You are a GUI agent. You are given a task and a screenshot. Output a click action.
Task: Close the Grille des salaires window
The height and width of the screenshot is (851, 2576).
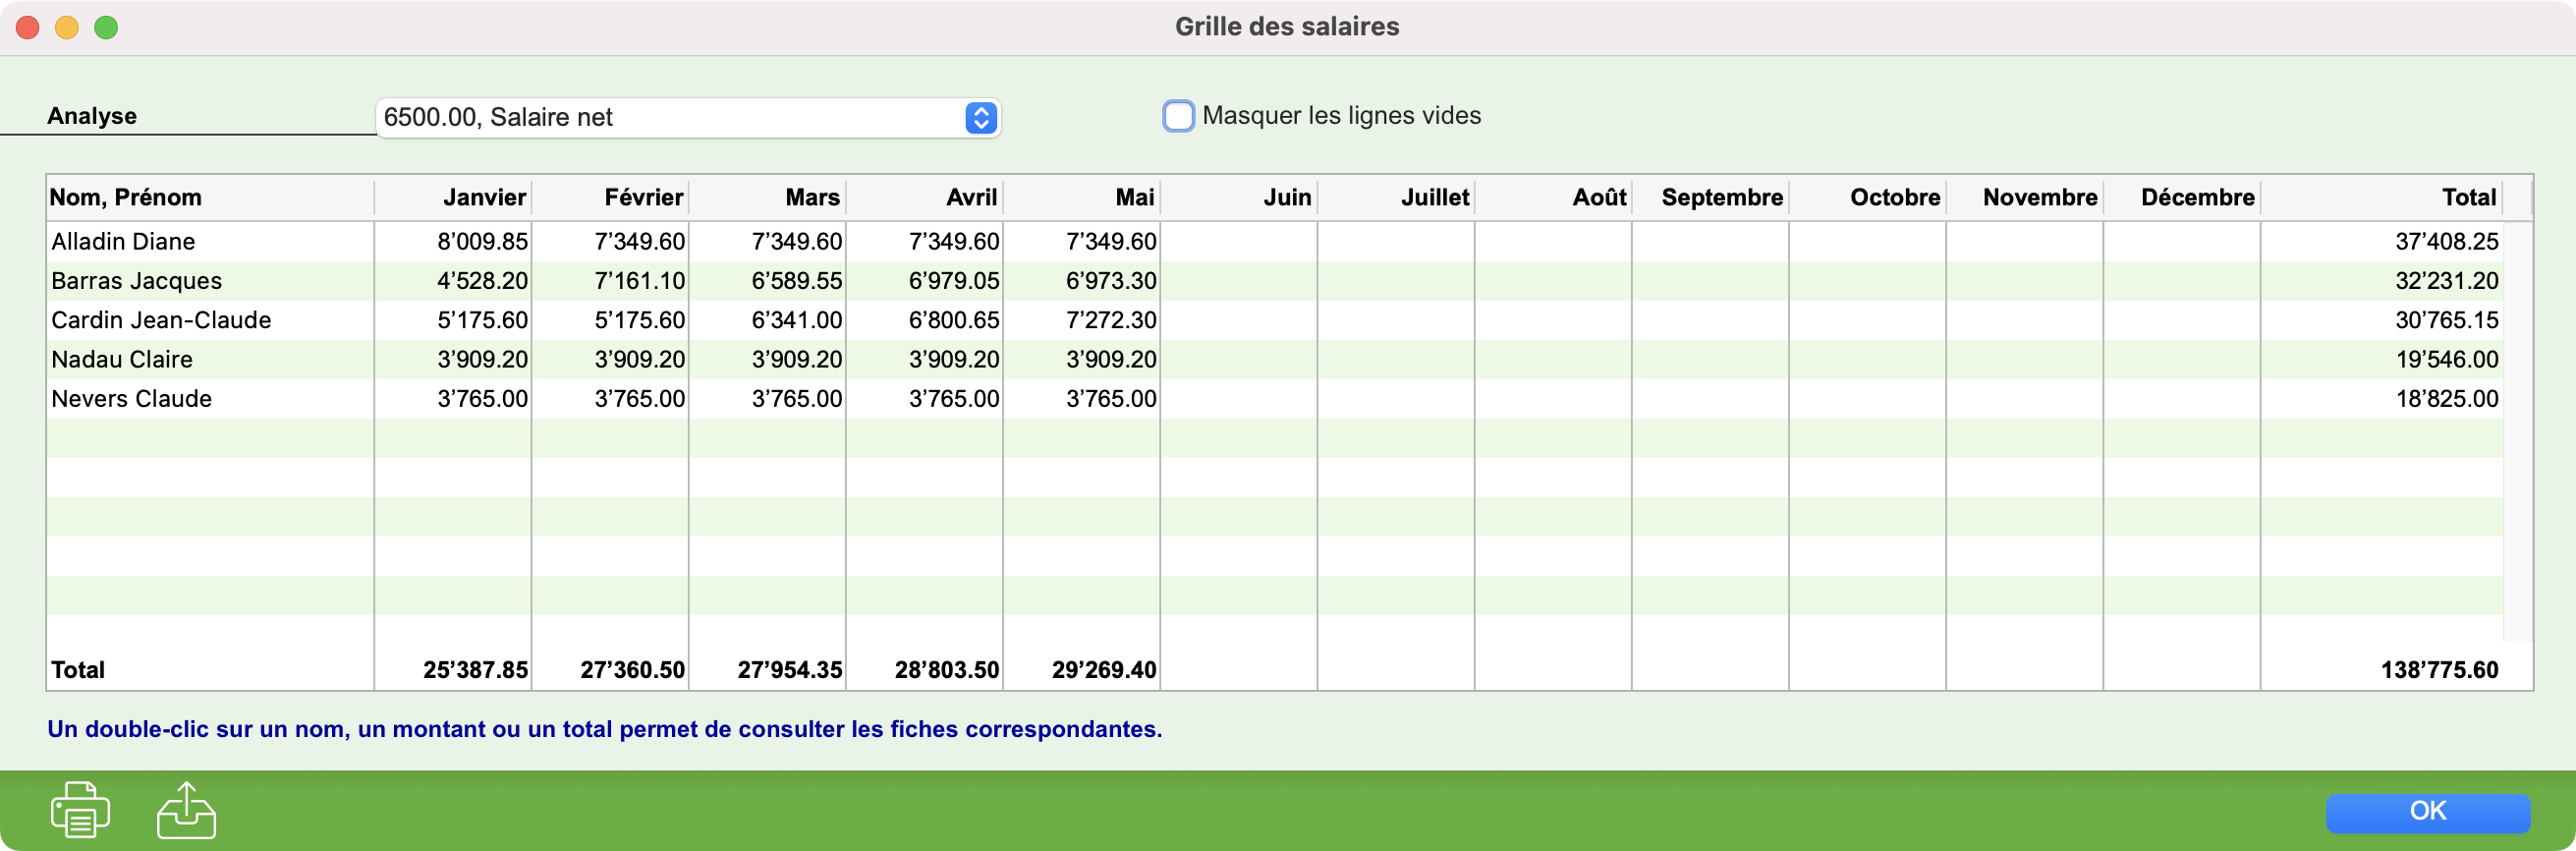28,27
